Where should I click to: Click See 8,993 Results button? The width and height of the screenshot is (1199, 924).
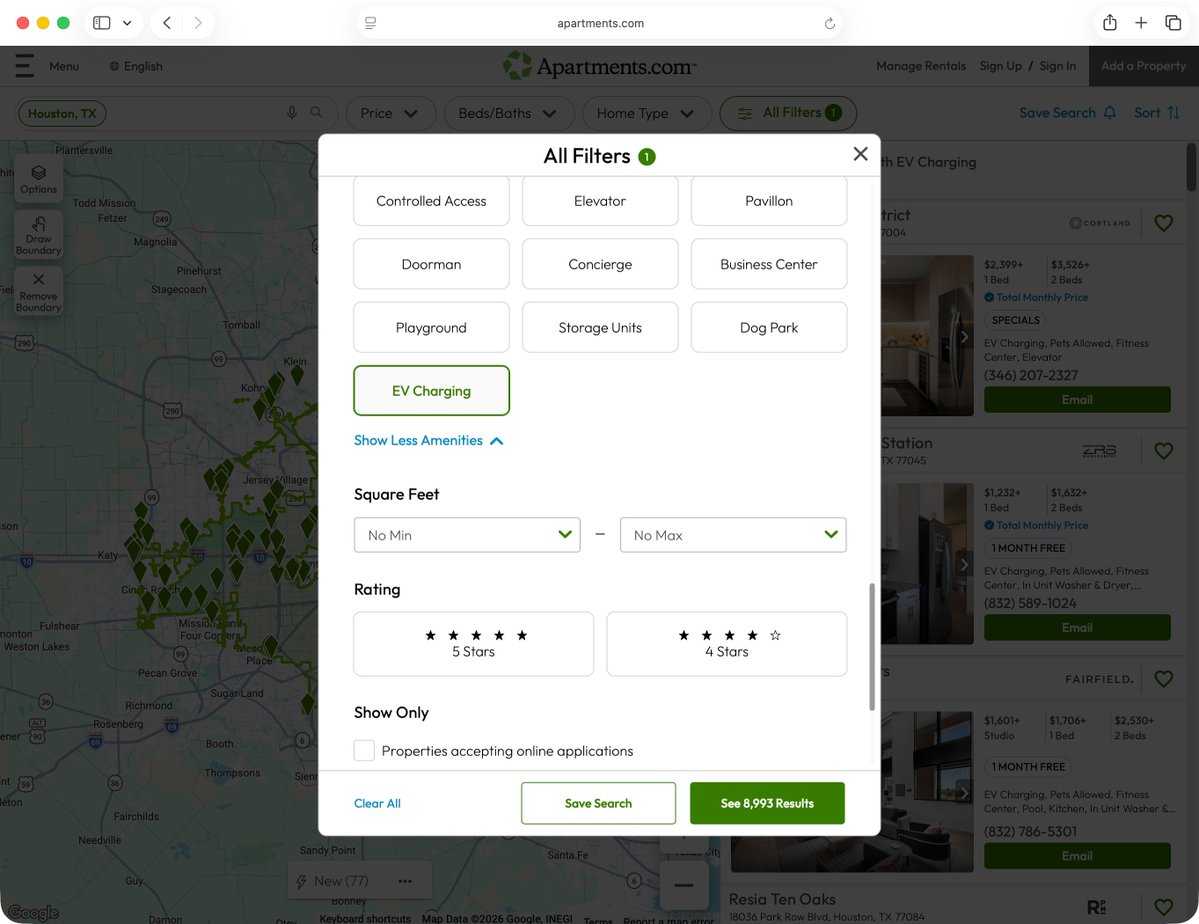(x=767, y=803)
